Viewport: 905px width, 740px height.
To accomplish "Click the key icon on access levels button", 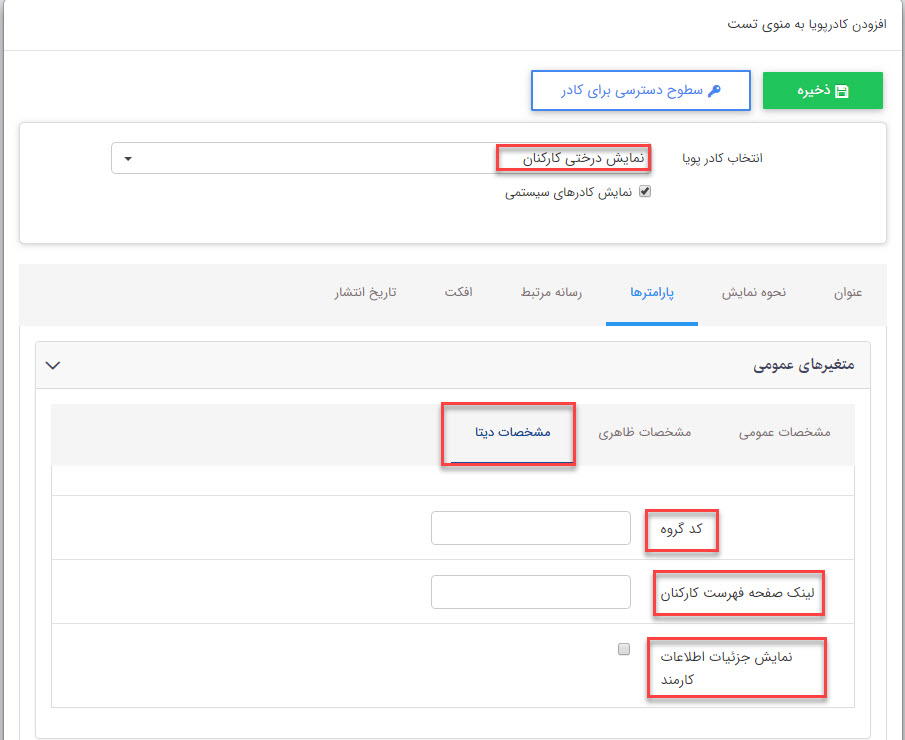I will point(714,91).
